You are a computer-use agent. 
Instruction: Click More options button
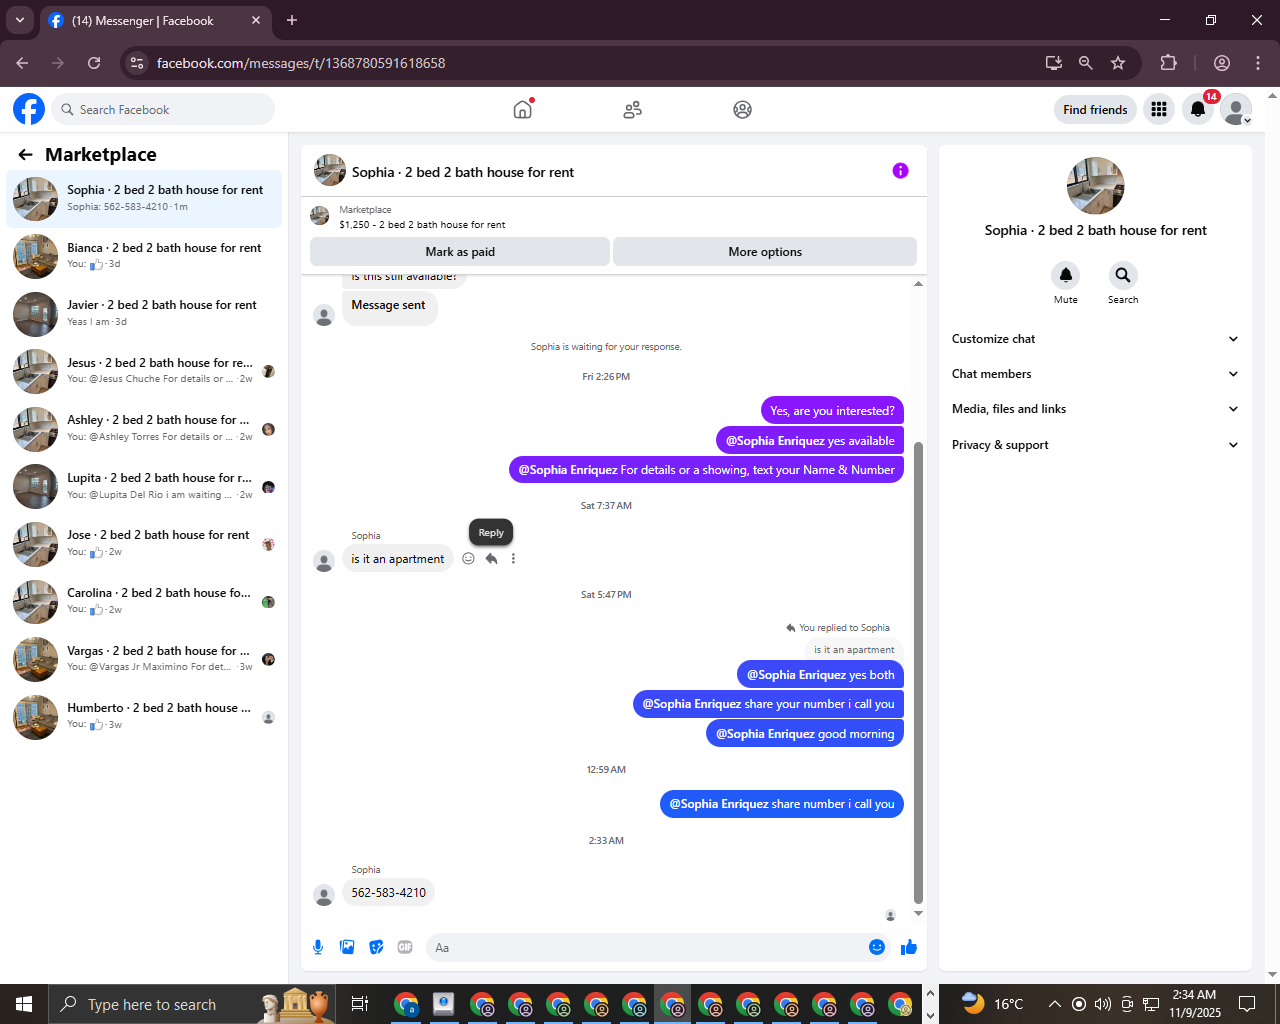click(x=765, y=252)
